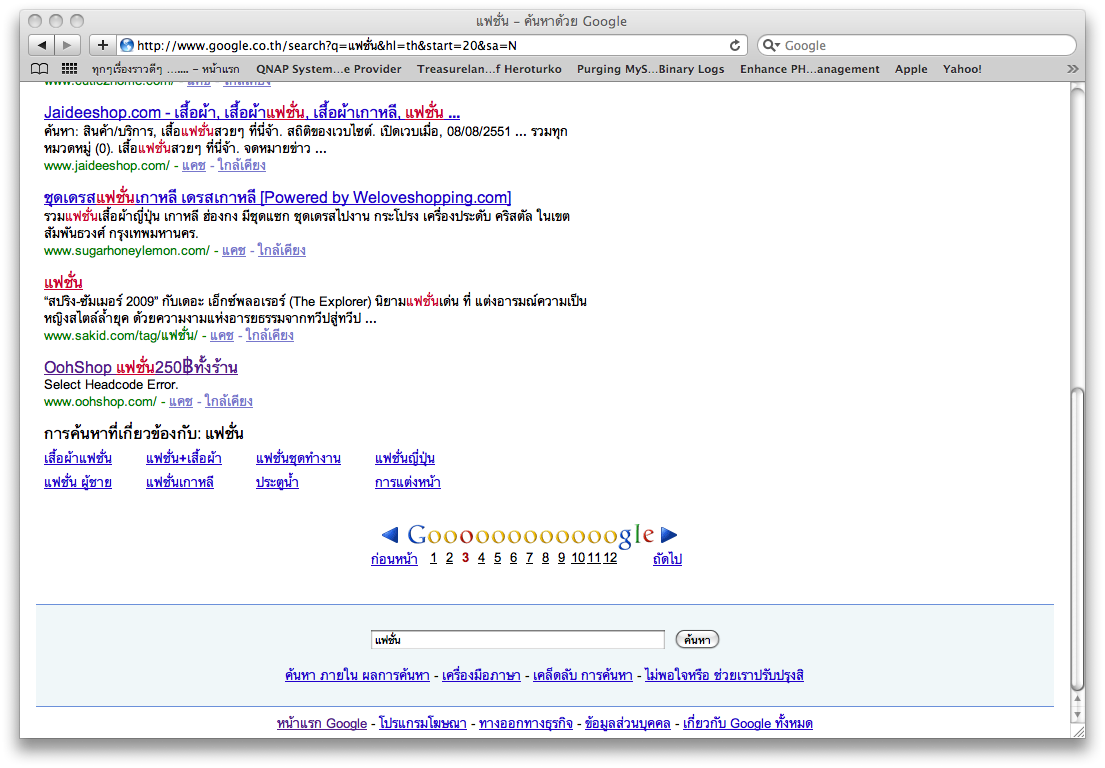
Task: Open cached copy of sugarhoneylemon.com result
Action: (x=234, y=250)
